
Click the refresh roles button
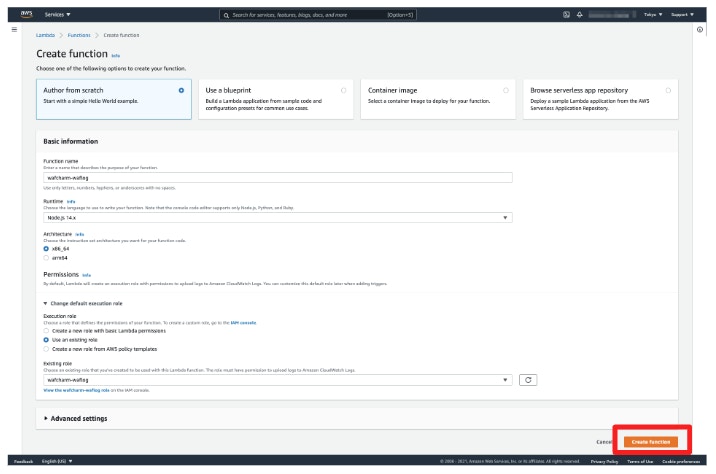tap(528, 380)
